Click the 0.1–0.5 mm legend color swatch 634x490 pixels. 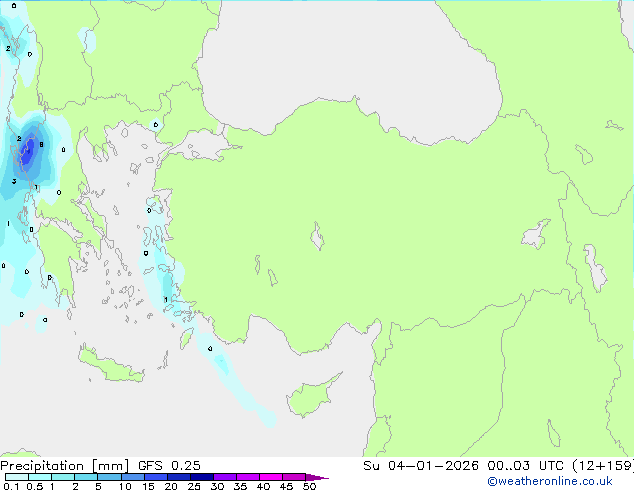click(x=17, y=477)
